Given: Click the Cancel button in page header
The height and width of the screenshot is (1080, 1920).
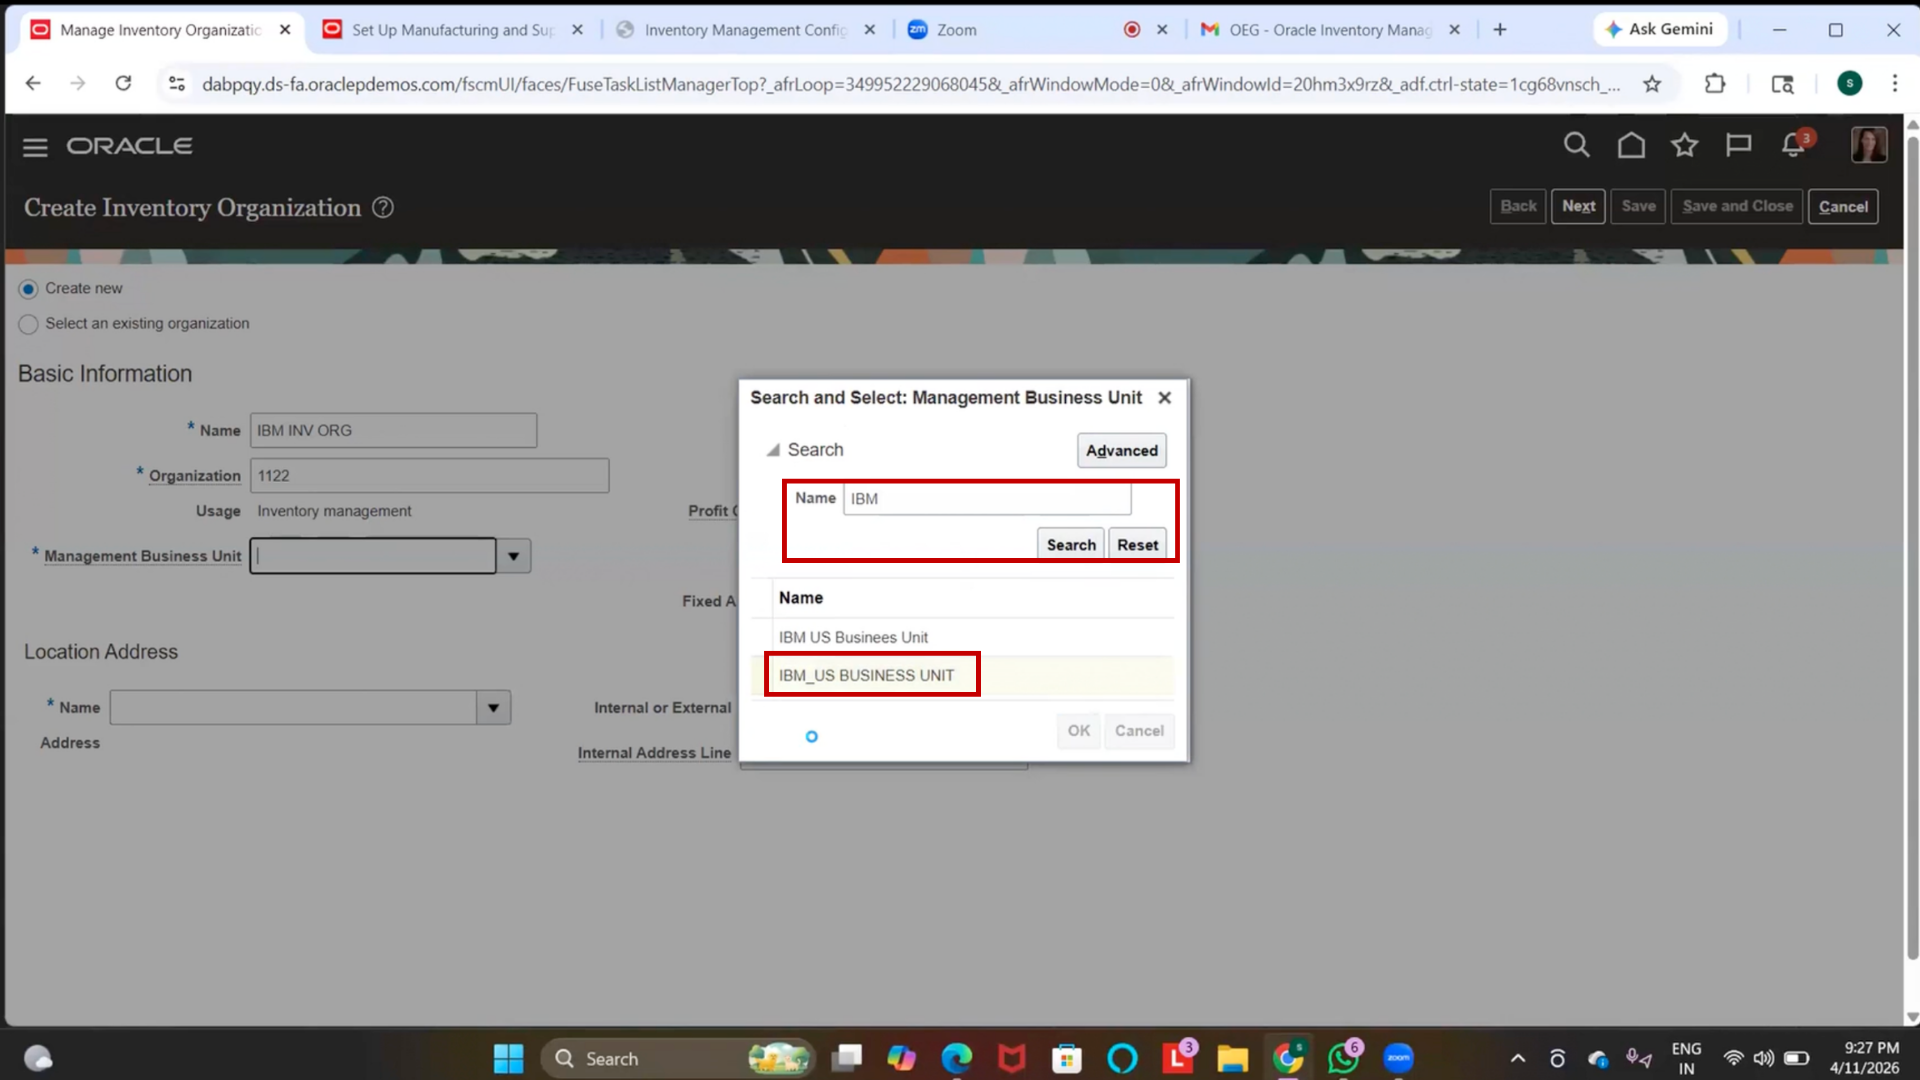Looking at the screenshot, I should tap(1842, 206).
